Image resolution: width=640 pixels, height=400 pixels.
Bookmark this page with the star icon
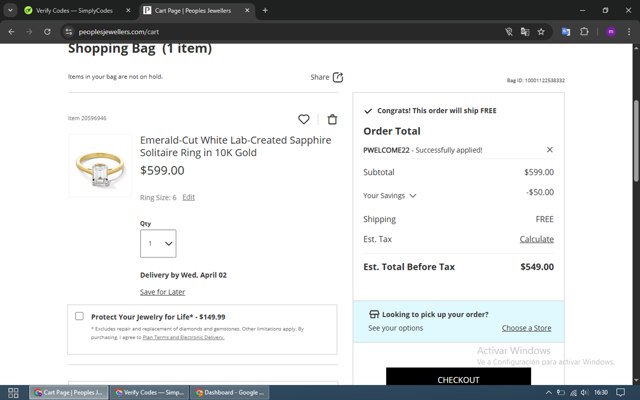541,32
